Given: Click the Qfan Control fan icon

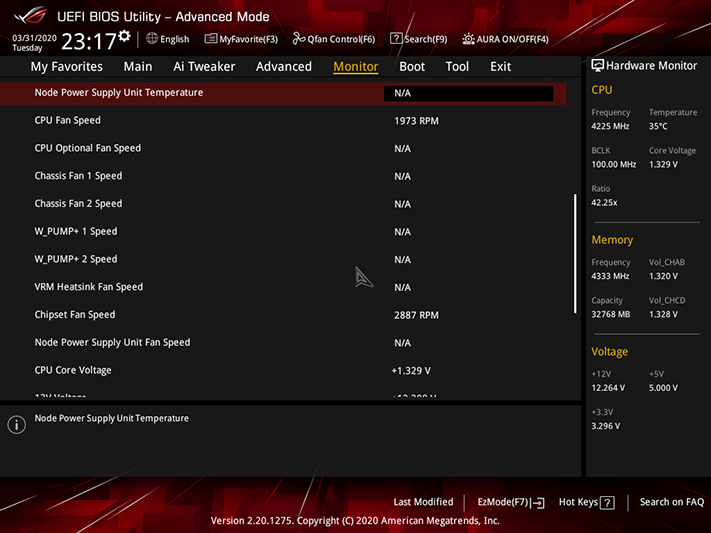Looking at the screenshot, I should (x=298, y=39).
